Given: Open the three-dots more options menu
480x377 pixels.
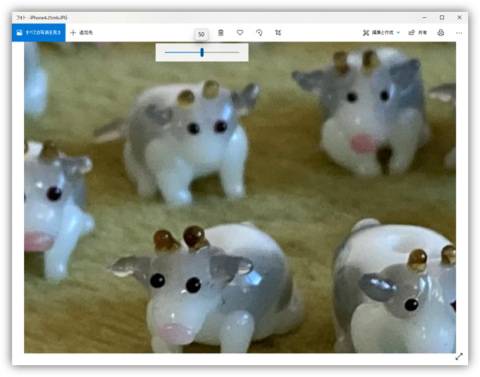Looking at the screenshot, I should pos(459,33).
